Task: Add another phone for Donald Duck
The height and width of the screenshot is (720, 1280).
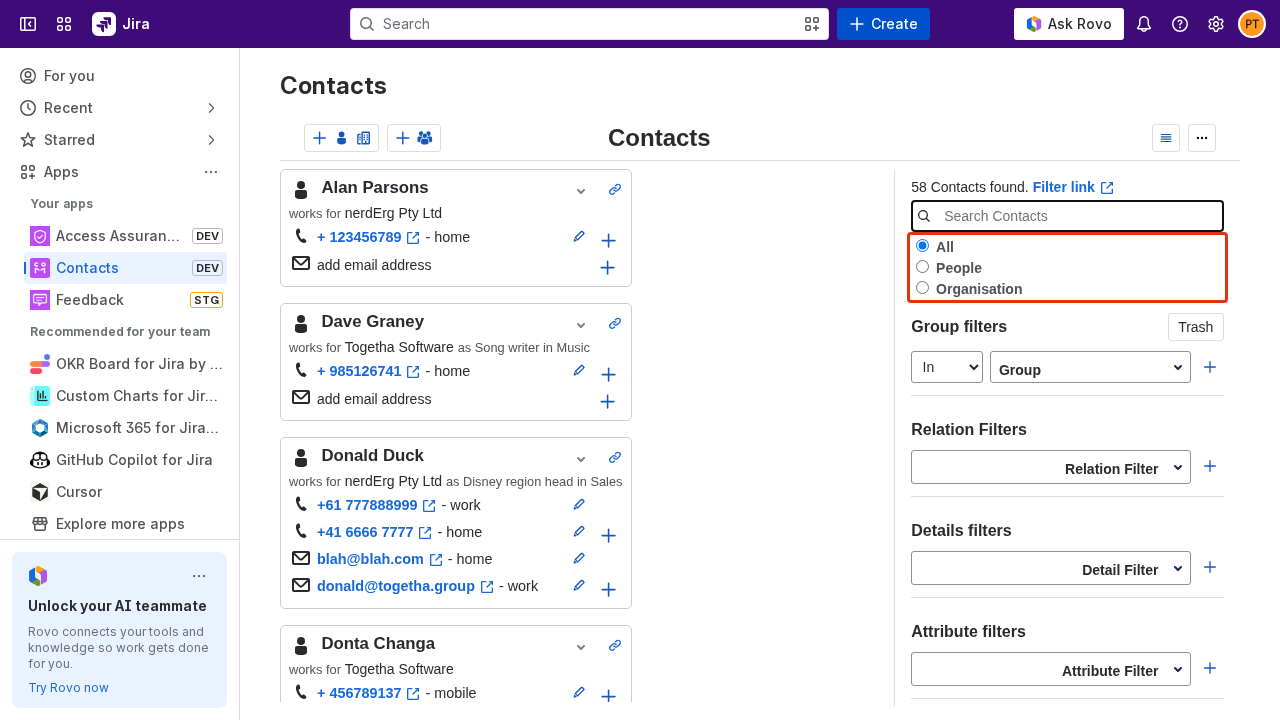Action: point(608,535)
